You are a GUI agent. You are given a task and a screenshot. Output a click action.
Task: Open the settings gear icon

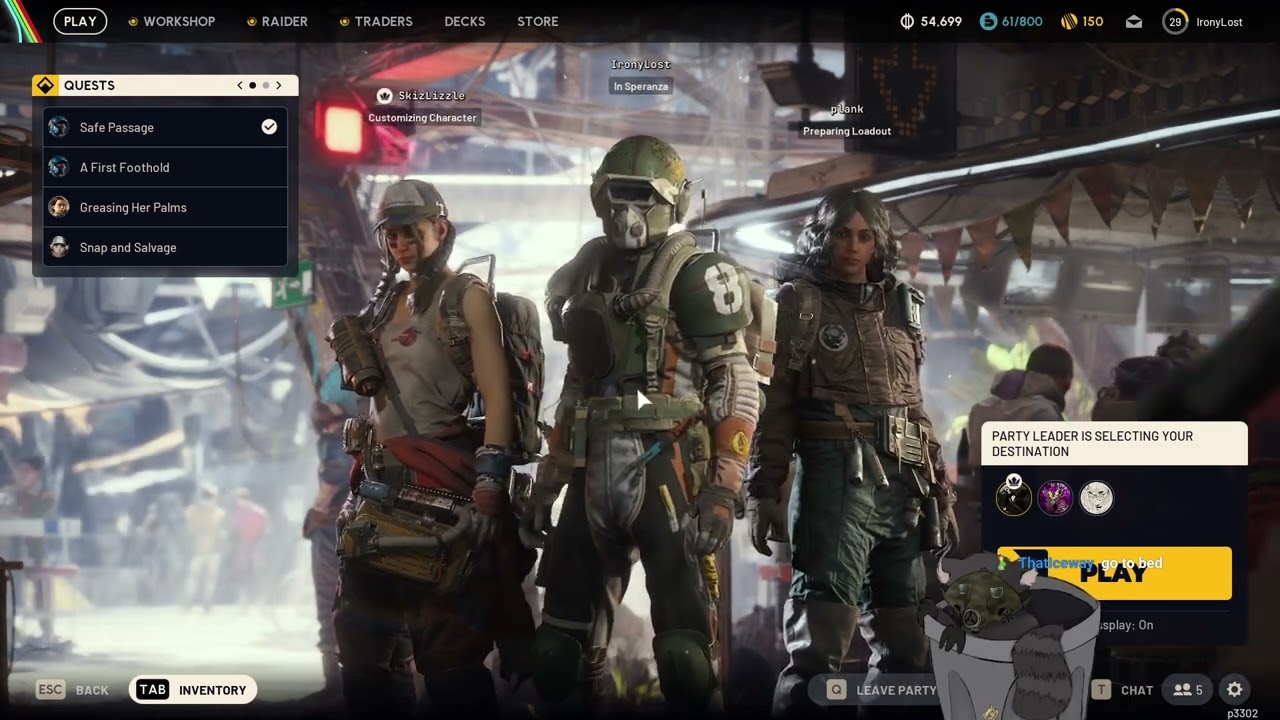pyautogui.click(x=1235, y=690)
